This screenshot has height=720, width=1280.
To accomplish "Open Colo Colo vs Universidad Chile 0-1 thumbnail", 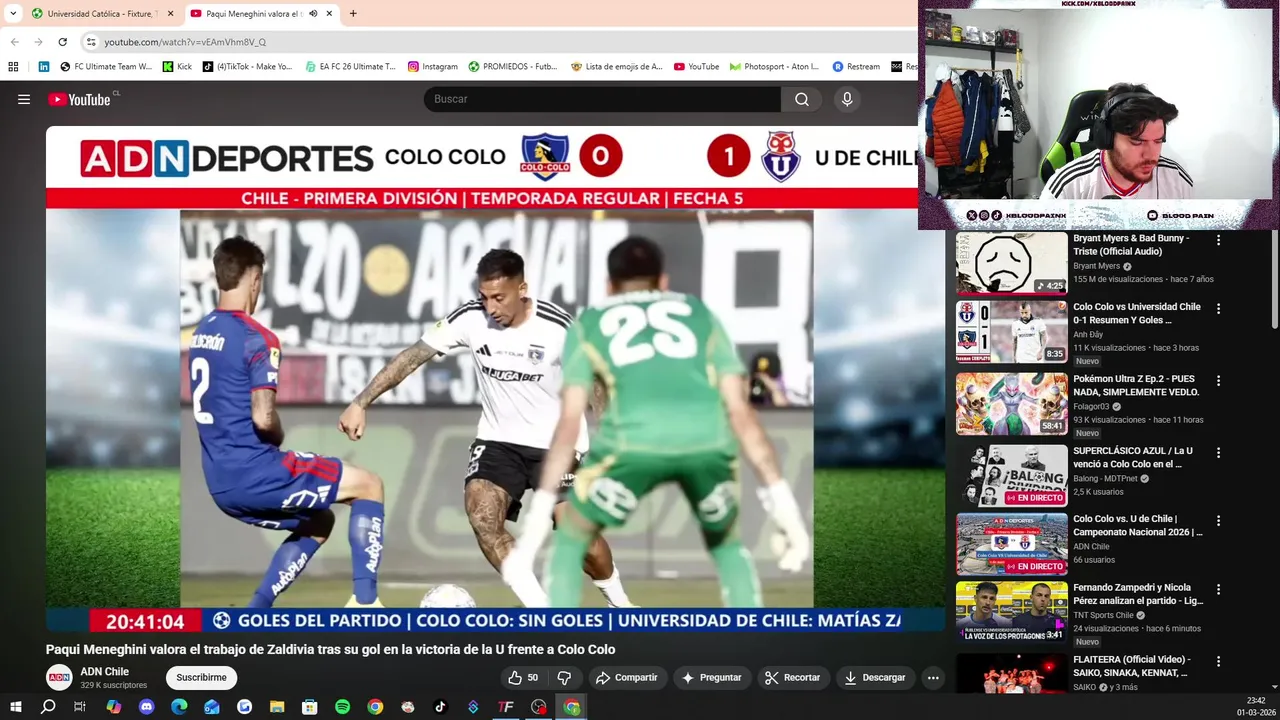I will pyautogui.click(x=1011, y=332).
